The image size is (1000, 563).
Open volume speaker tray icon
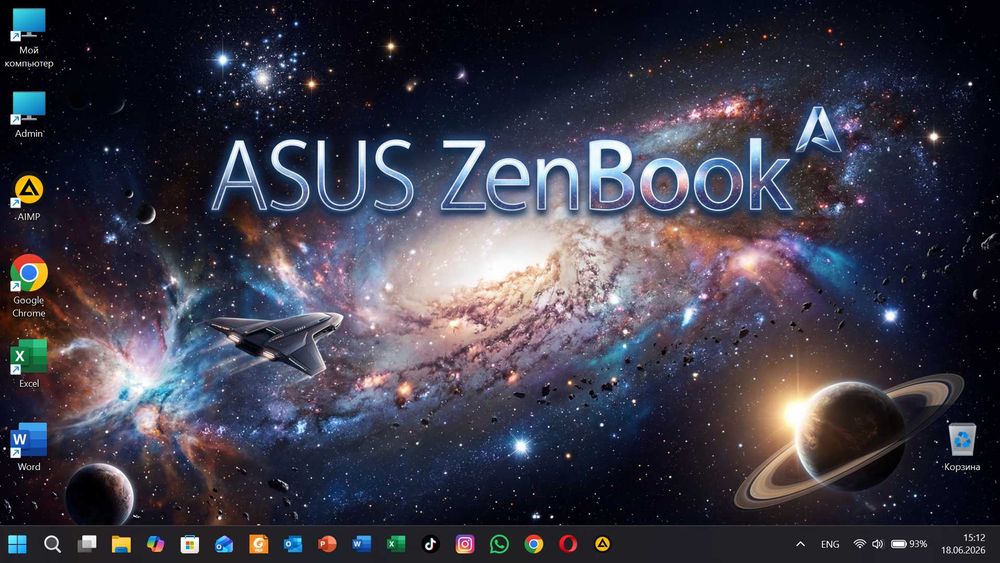(x=878, y=544)
